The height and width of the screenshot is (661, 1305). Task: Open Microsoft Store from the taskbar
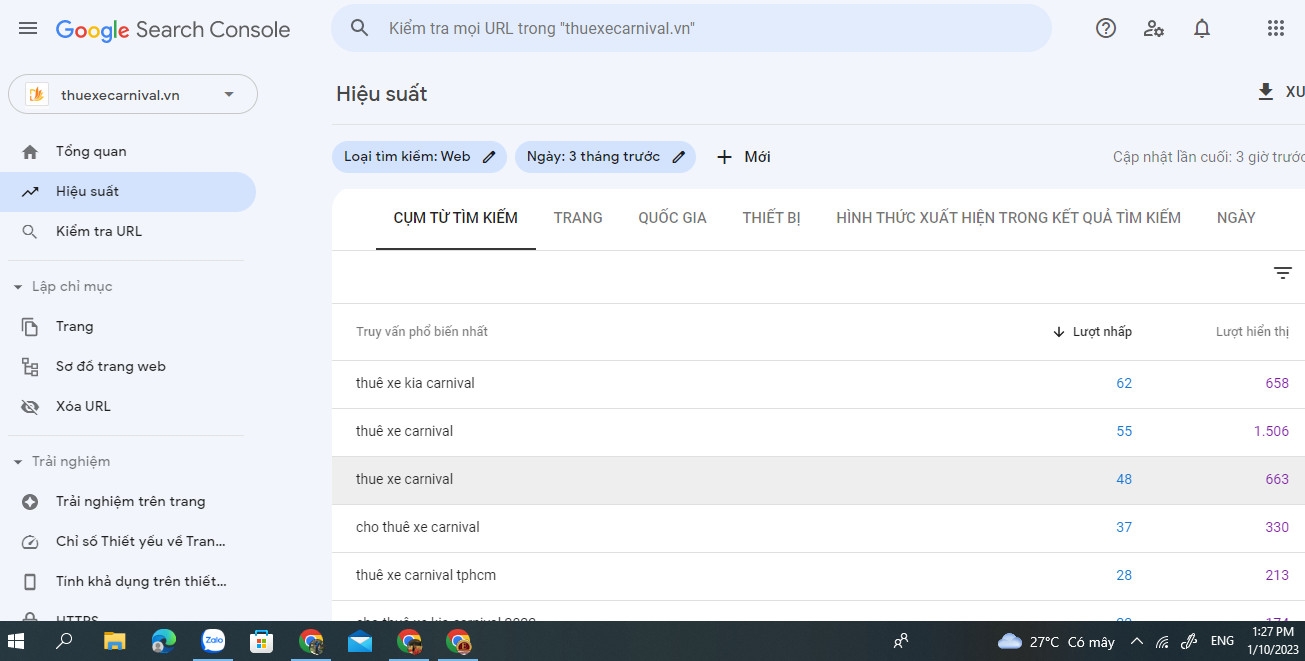tap(262, 641)
